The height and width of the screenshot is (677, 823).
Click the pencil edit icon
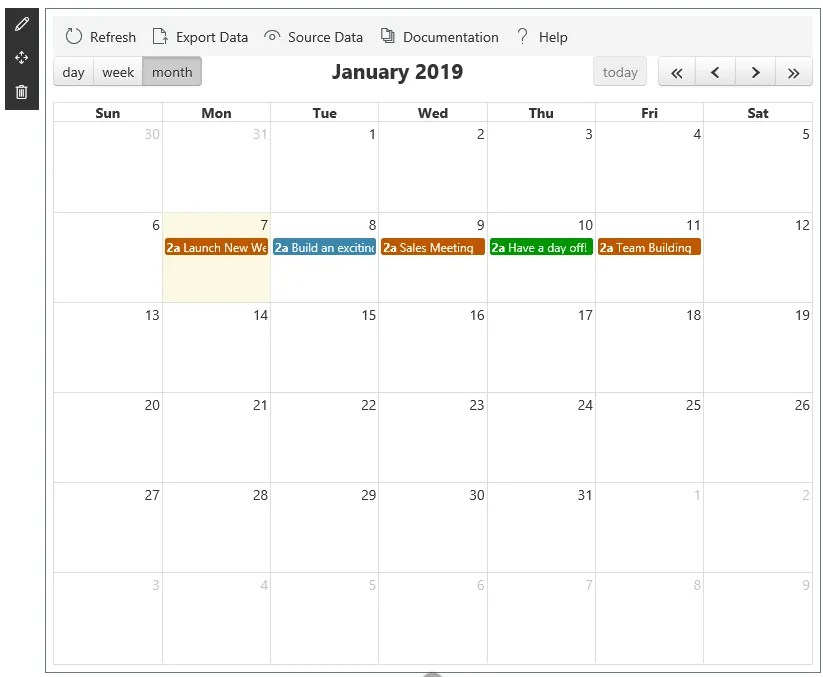coord(22,24)
